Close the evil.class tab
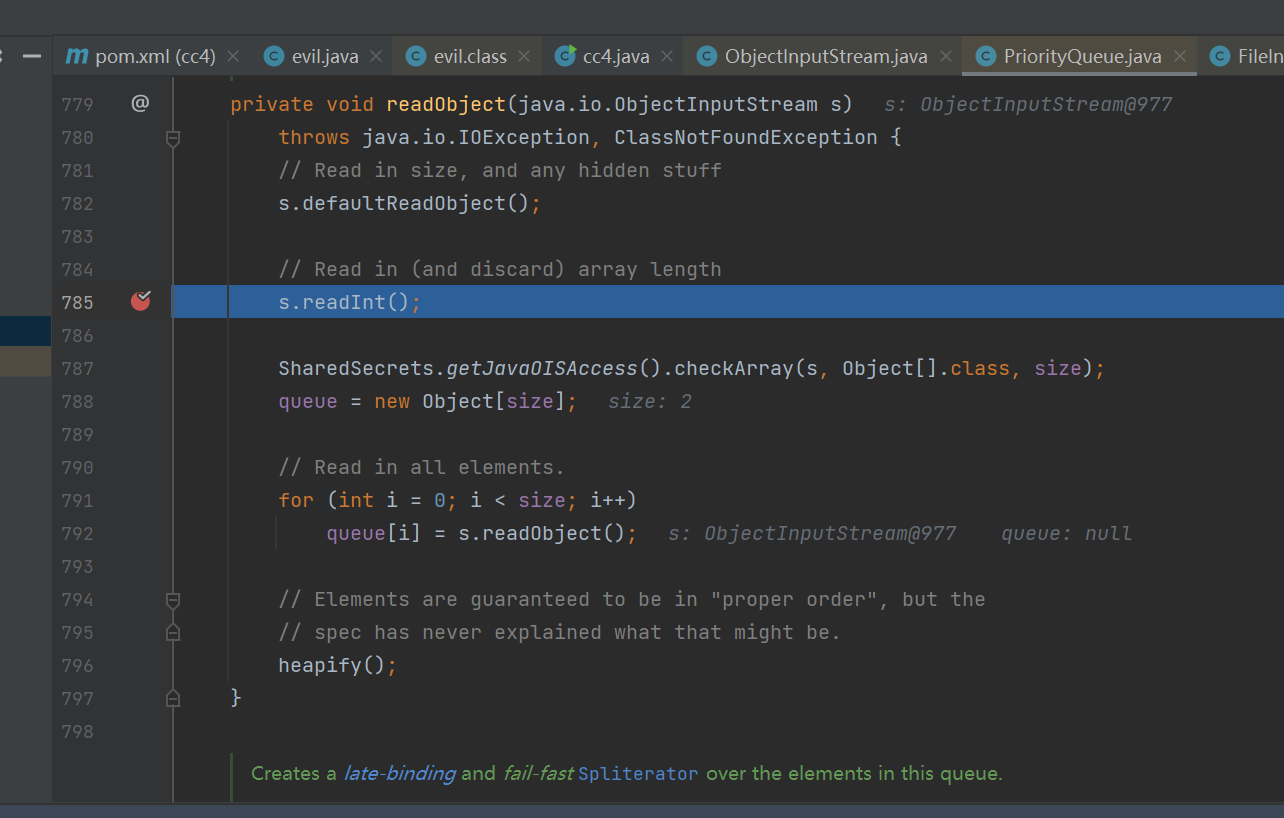Viewport: 1284px width, 818px height. 525,56
